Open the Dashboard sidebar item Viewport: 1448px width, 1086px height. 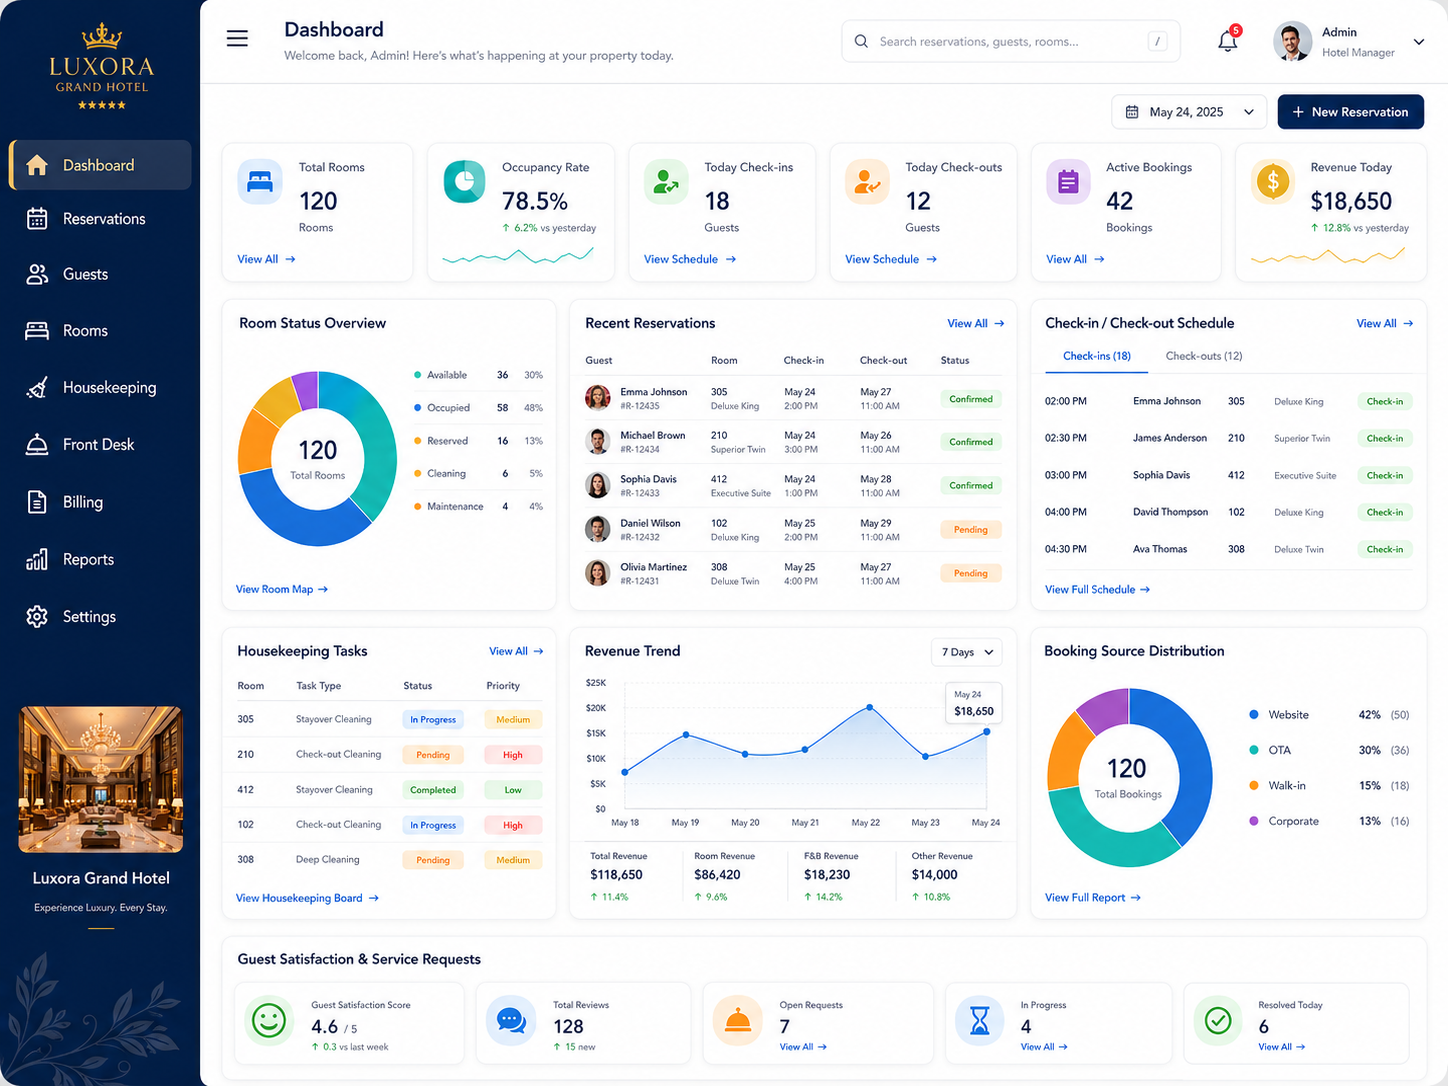(x=101, y=165)
